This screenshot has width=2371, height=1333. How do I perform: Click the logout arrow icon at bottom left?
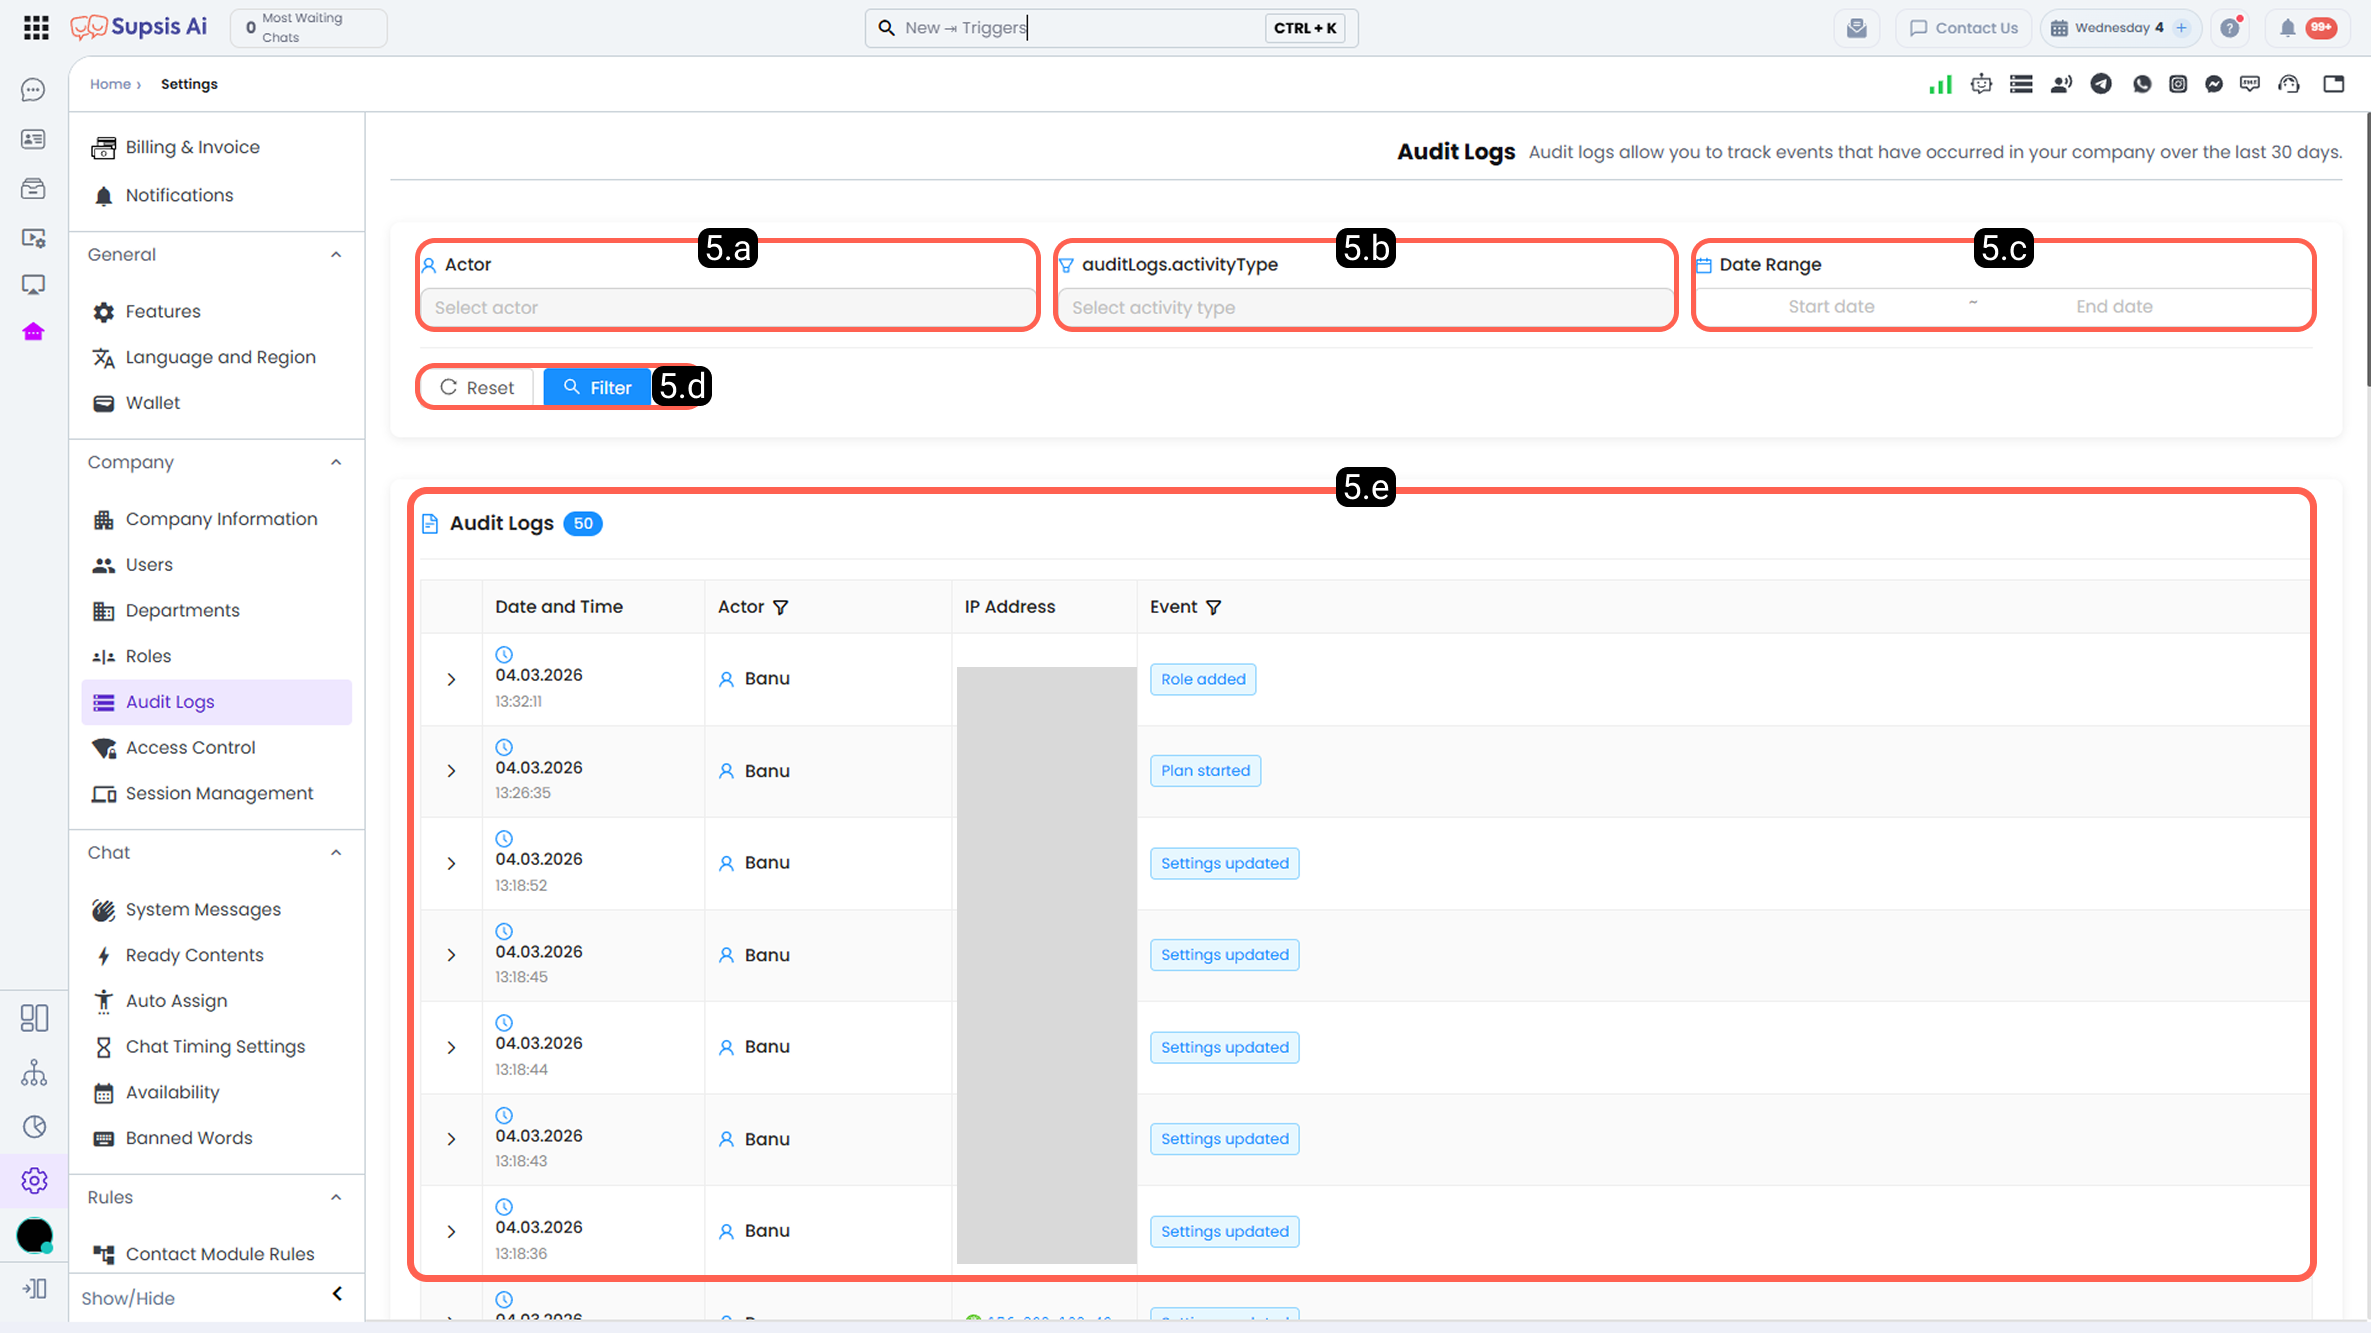34,1289
